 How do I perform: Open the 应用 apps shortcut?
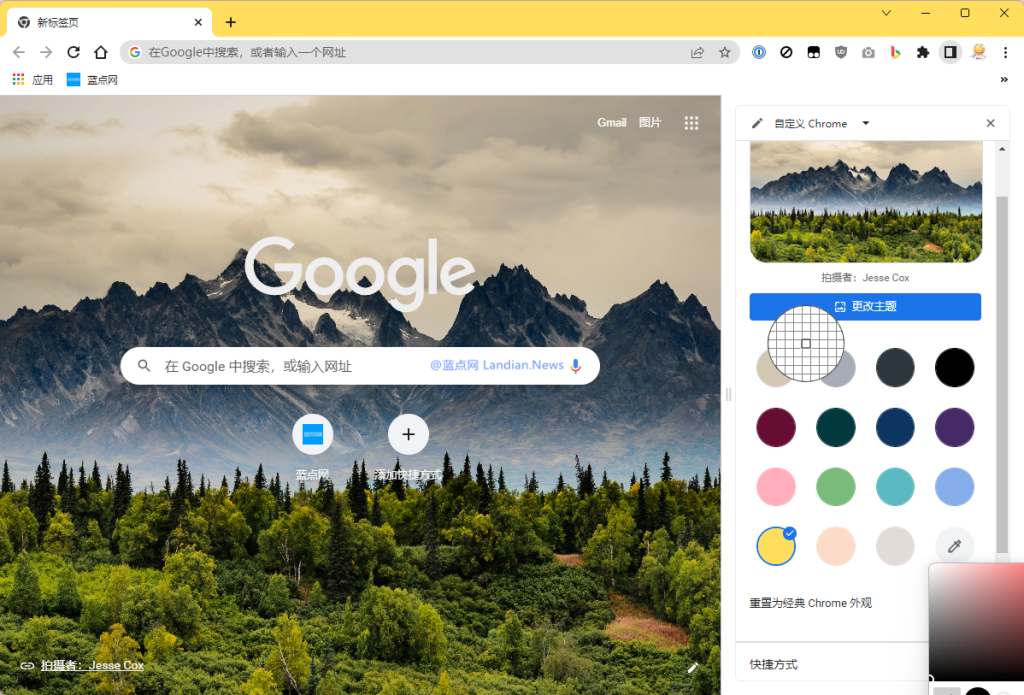point(33,80)
